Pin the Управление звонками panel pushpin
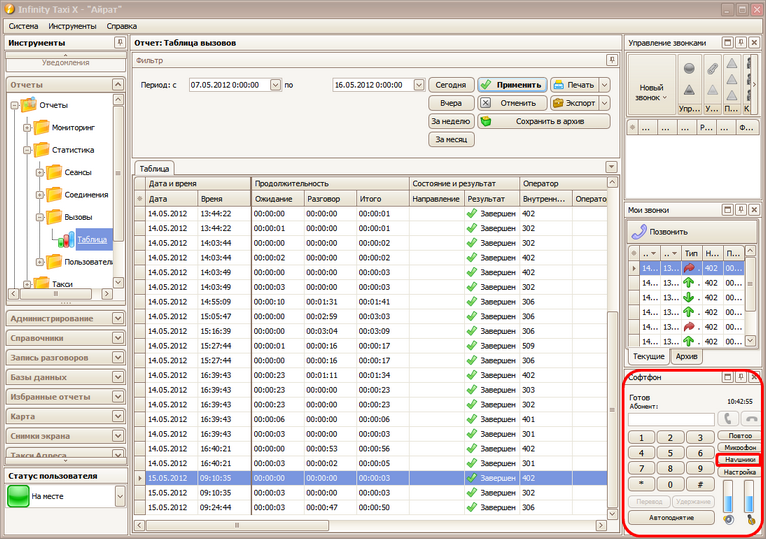Screen dimensions: 766x539 click(x=741, y=43)
